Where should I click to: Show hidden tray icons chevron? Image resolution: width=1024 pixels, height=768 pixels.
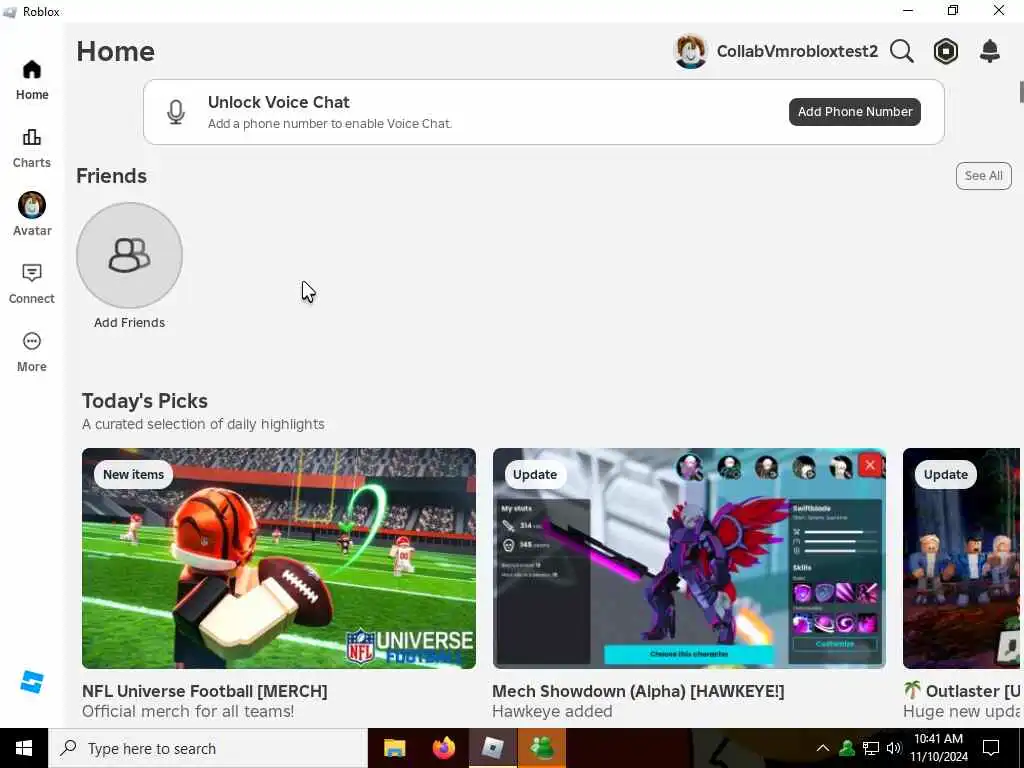click(x=823, y=748)
